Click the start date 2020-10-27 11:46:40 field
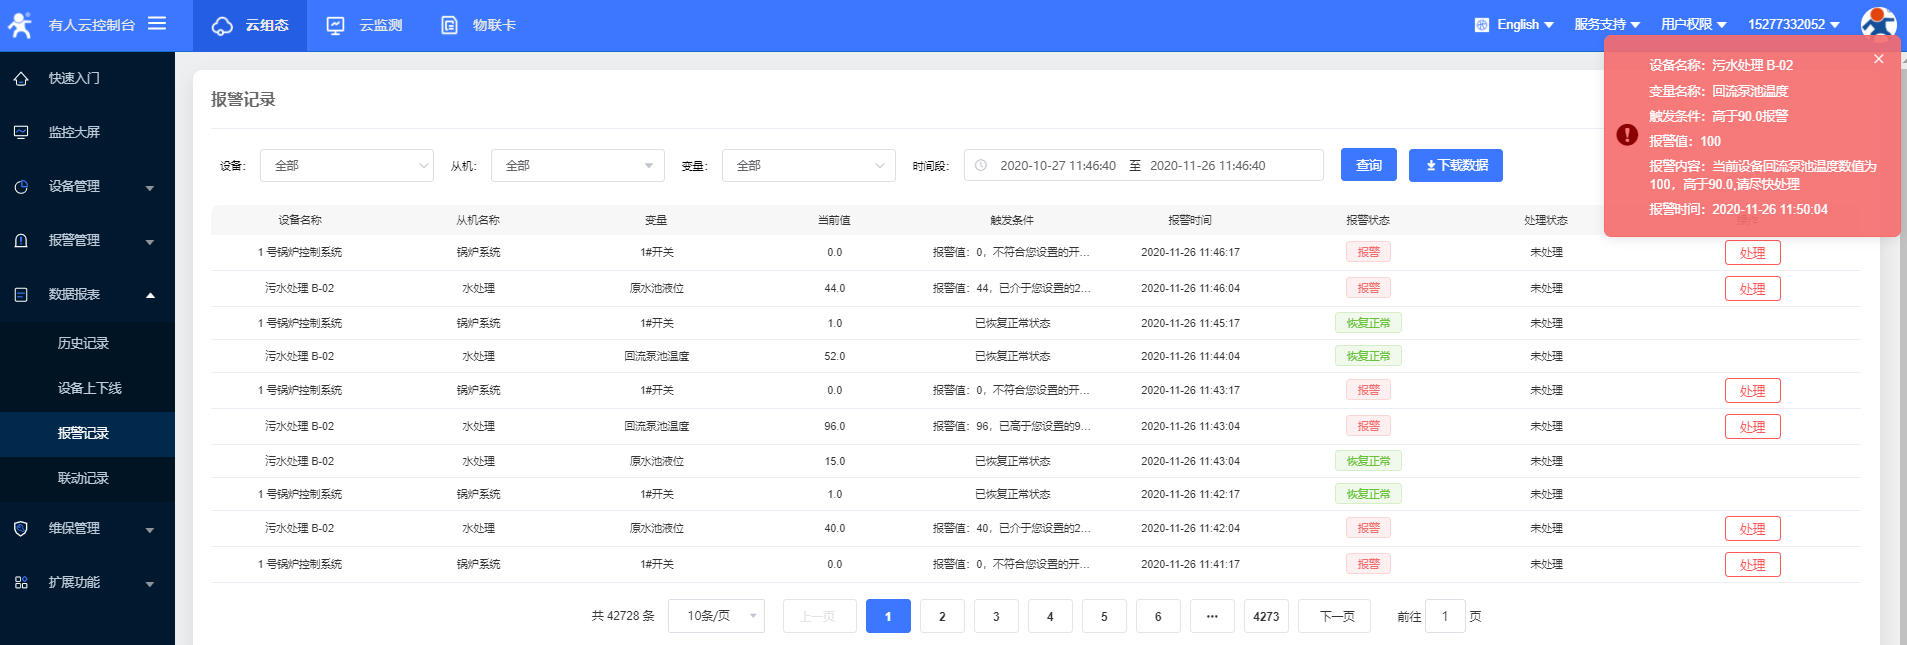 1058,165
